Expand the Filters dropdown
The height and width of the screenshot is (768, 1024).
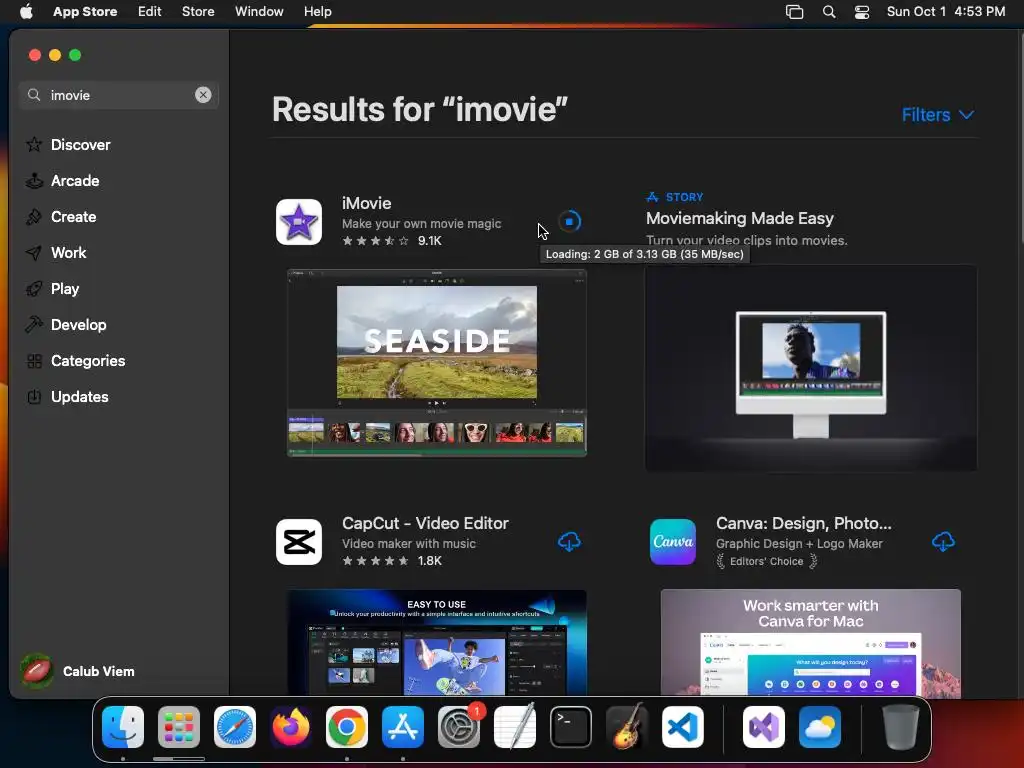click(938, 115)
